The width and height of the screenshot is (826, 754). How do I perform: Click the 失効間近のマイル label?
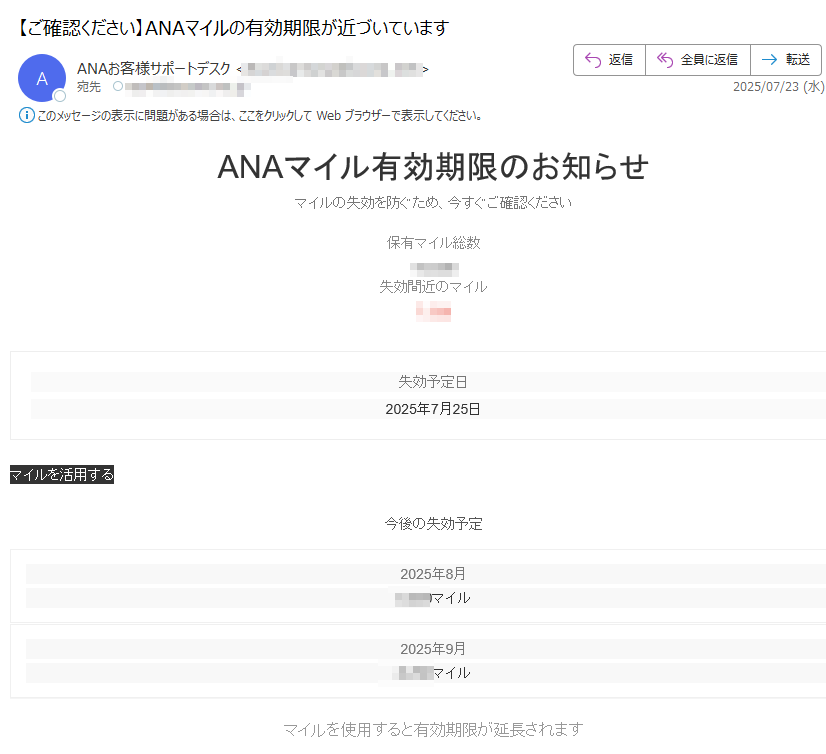pos(434,287)
